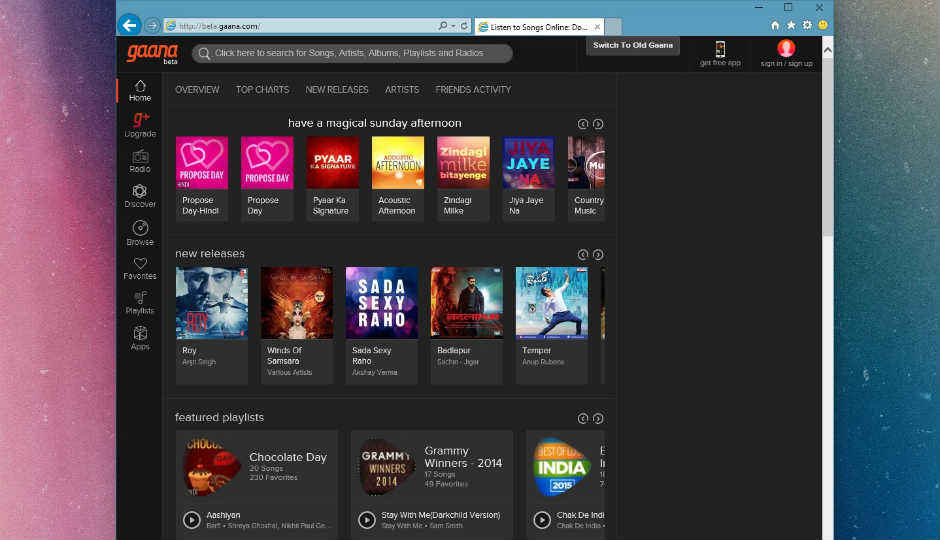Click Switch To Old Gaana button
The width and height of the screenshot is (940, 540).
pyautogui.click(x=632, y=46)
